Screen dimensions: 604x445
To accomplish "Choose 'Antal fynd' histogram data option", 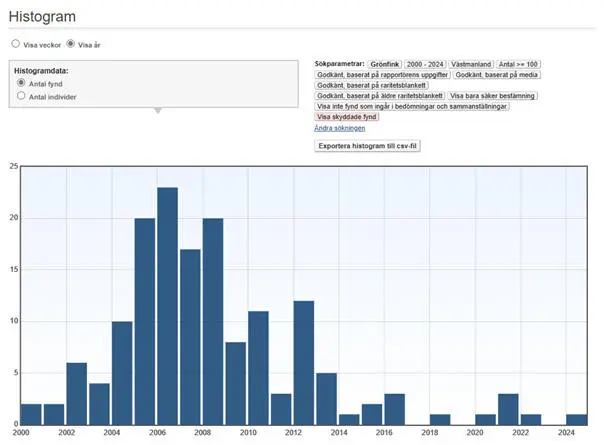I will click(22, 83).
